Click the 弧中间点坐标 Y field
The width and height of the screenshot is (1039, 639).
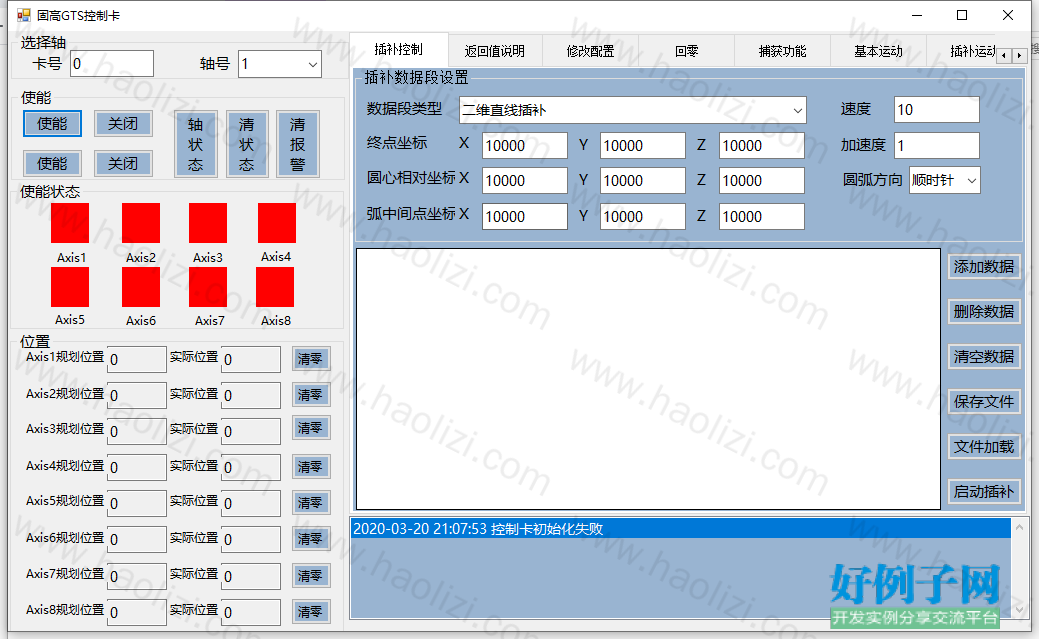(643, 217)
